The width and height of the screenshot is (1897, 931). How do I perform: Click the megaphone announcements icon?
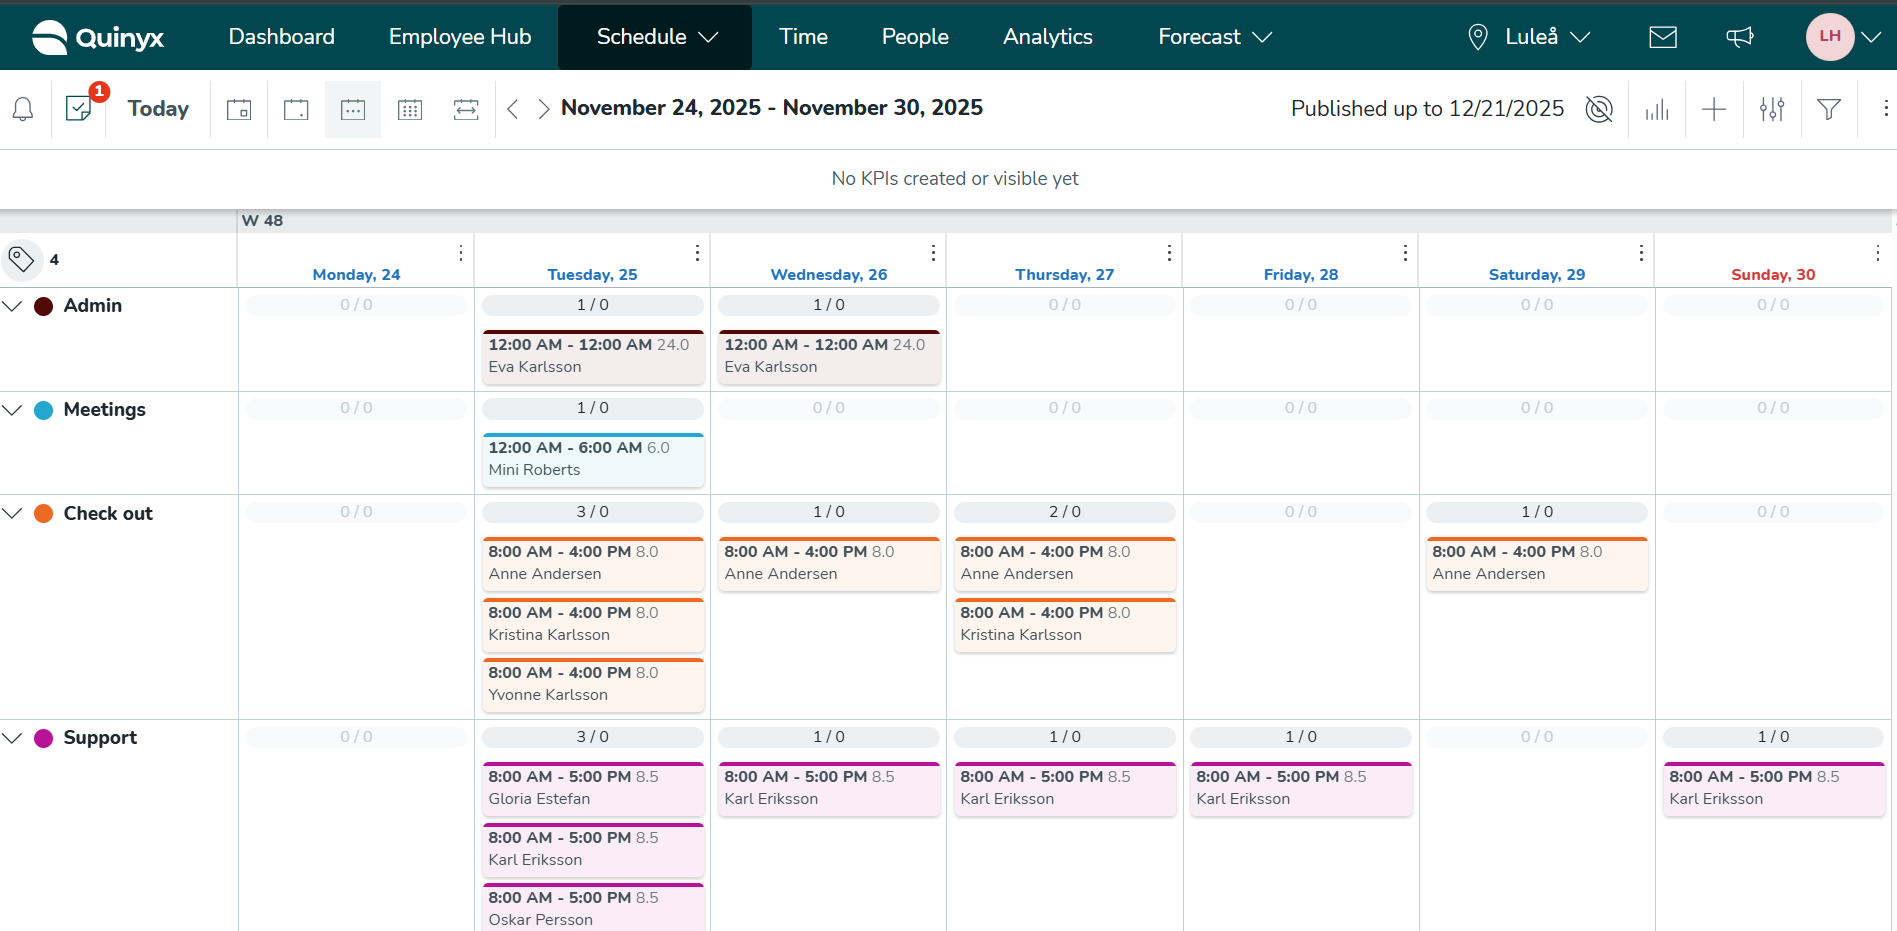click(x=1739, y=37)
